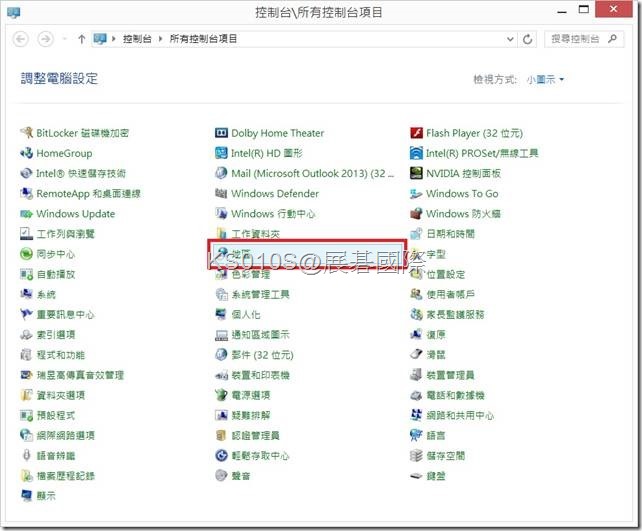Open the 滑鼠 mouse icon
The height and width of the screenshot is (531, 642).
point(416,354)
